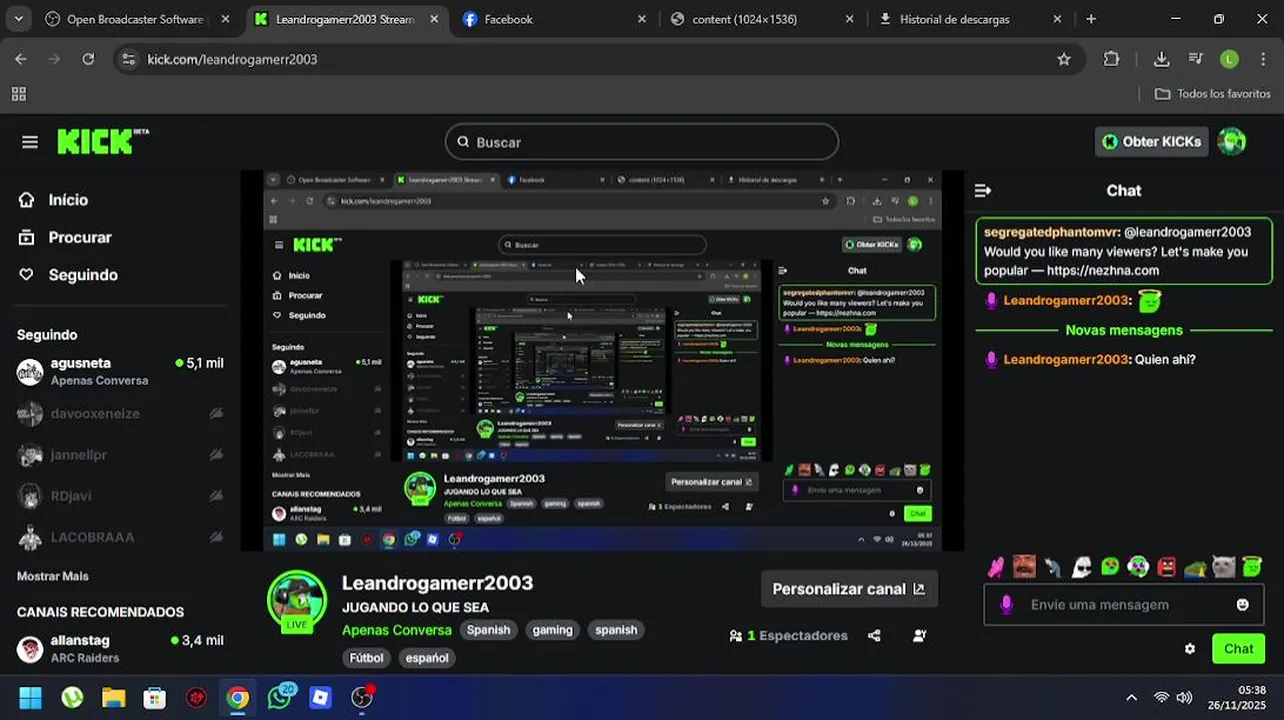Show hidden system tray icons
Screen dimensions: 1284x720
click(1131, 698)
